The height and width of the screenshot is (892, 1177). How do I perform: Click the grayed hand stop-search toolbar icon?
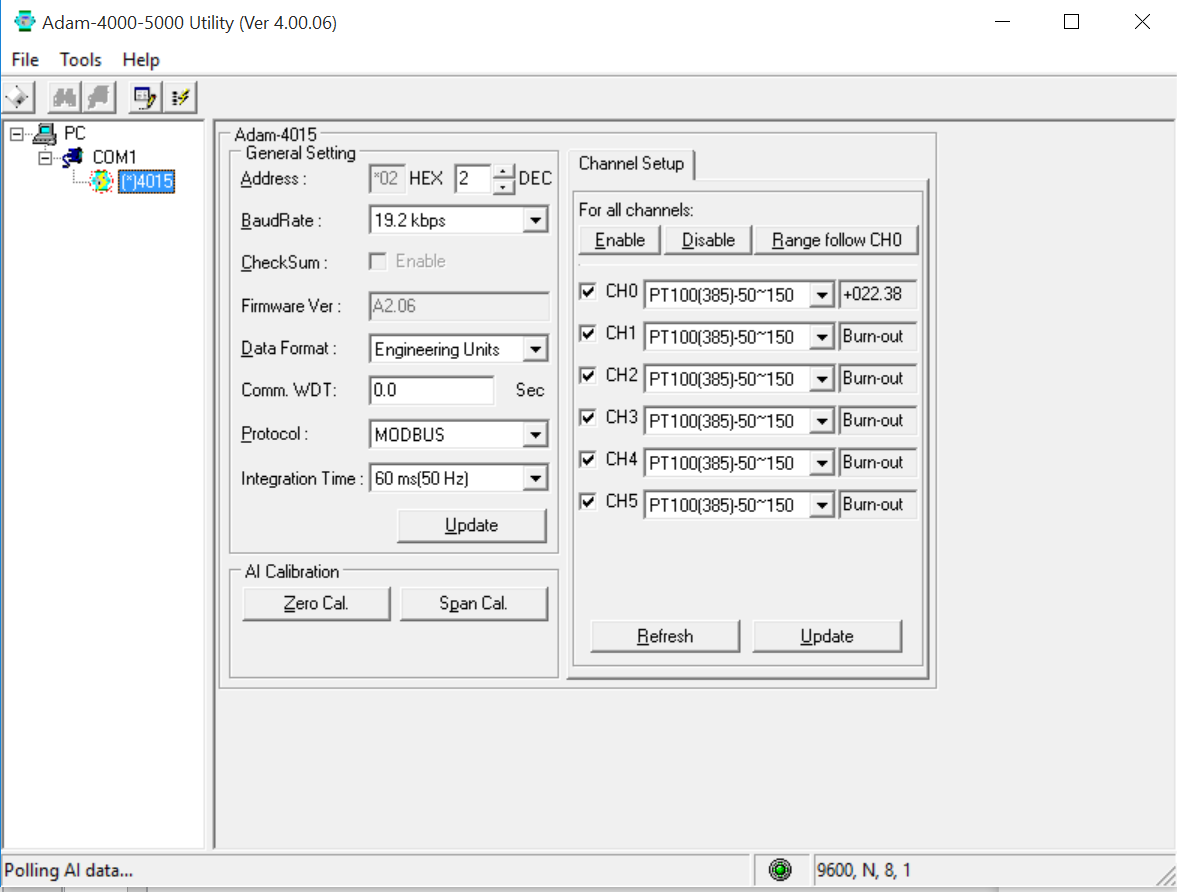point(99,97)
